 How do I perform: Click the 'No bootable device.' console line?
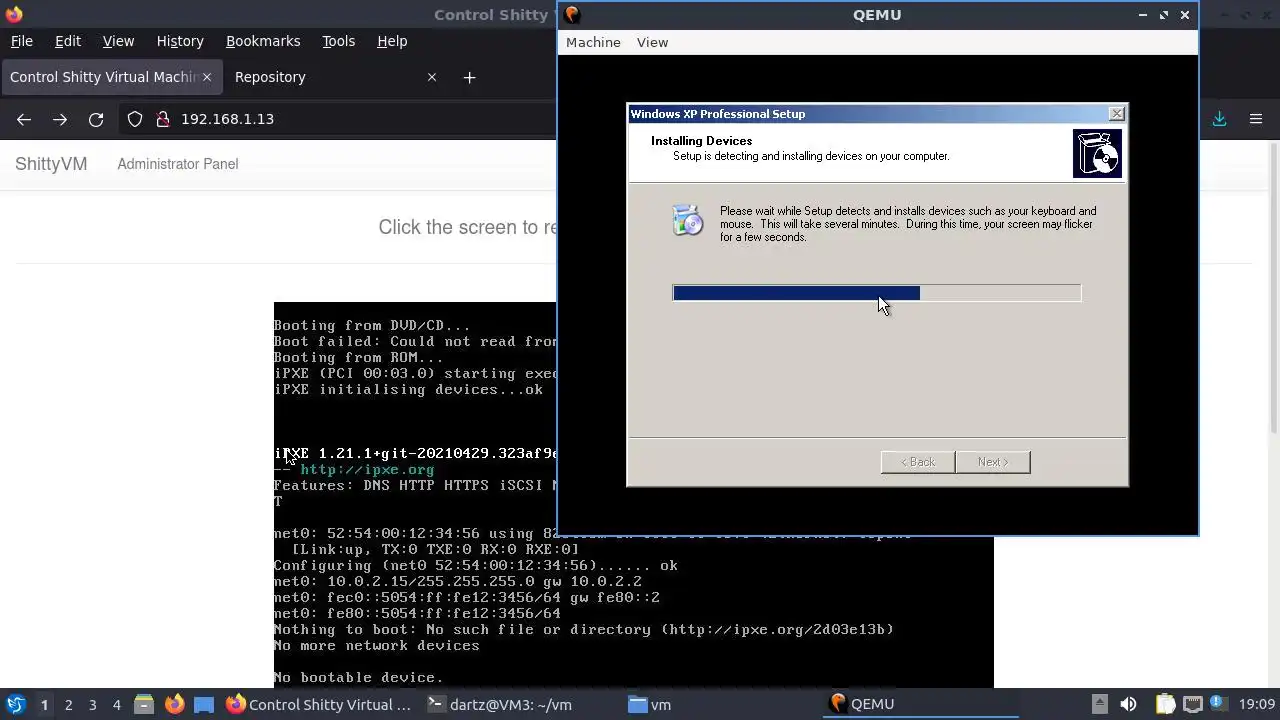click(358, 678)
